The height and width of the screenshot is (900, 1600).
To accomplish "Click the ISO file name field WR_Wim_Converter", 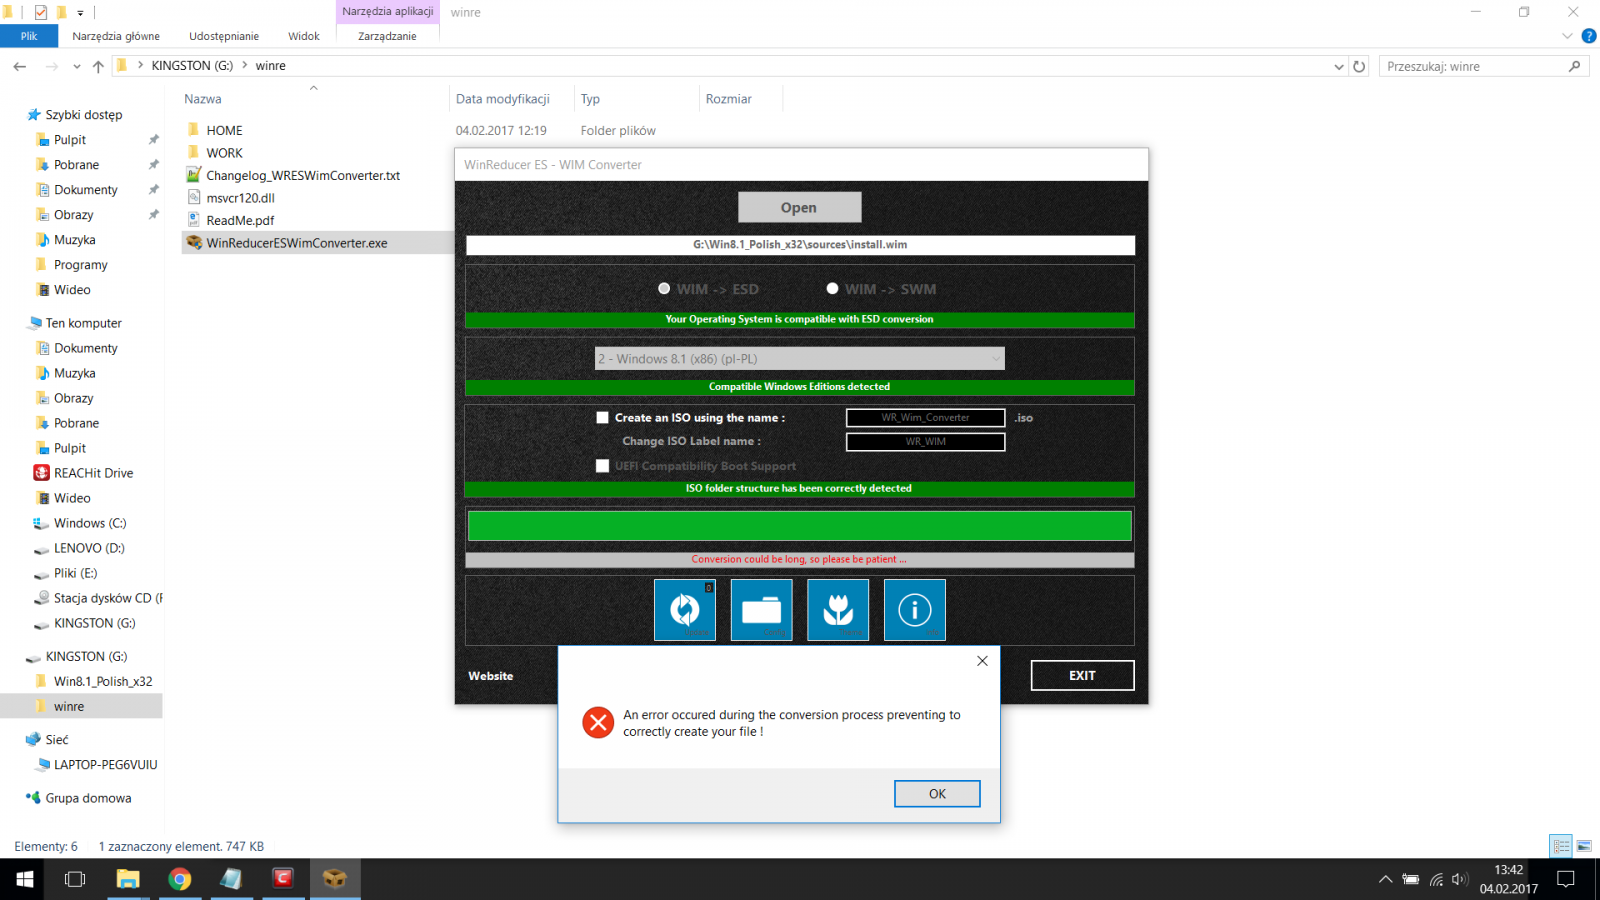I will click(926, 418).
